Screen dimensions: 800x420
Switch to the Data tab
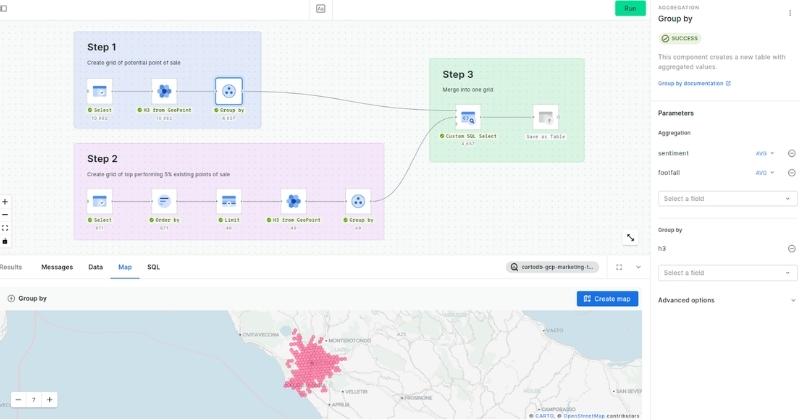coord(95,267)
